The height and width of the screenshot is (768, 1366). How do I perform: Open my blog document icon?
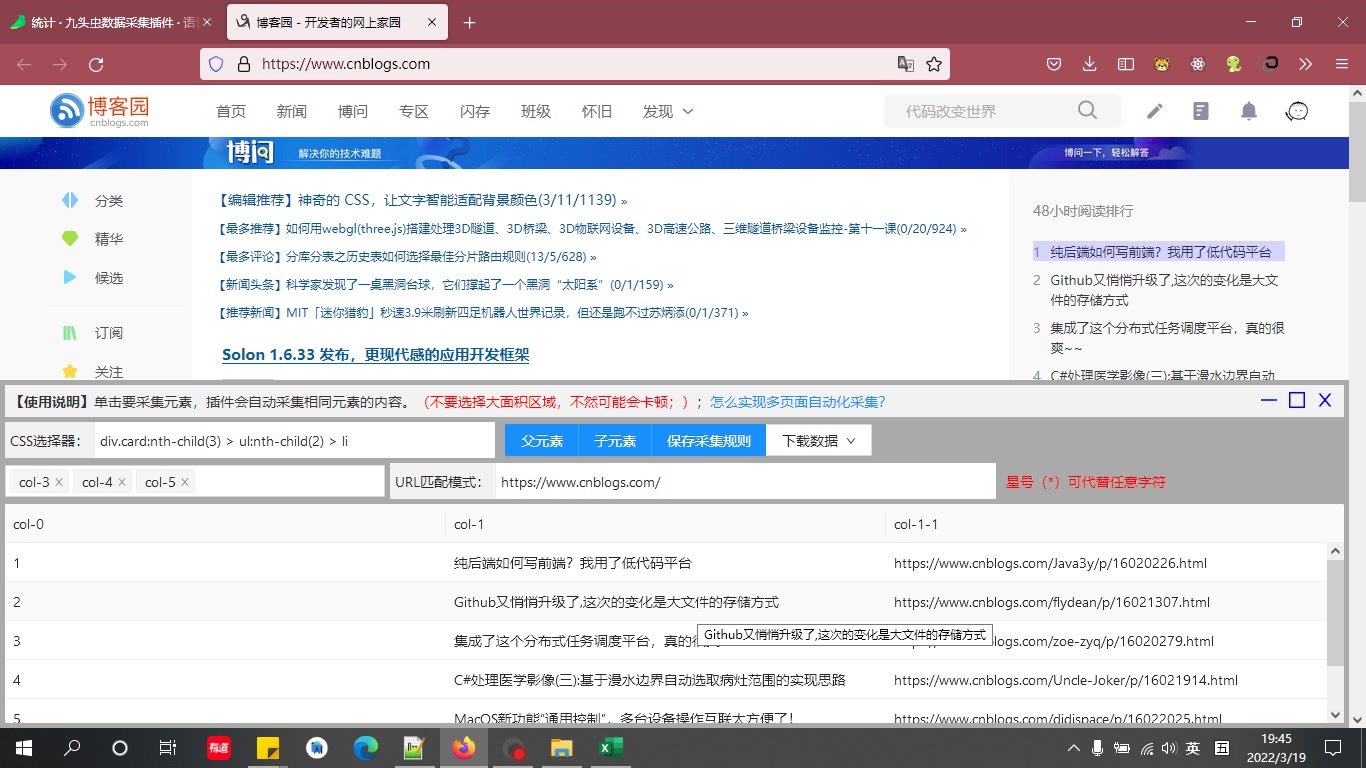click(1201, 111)
